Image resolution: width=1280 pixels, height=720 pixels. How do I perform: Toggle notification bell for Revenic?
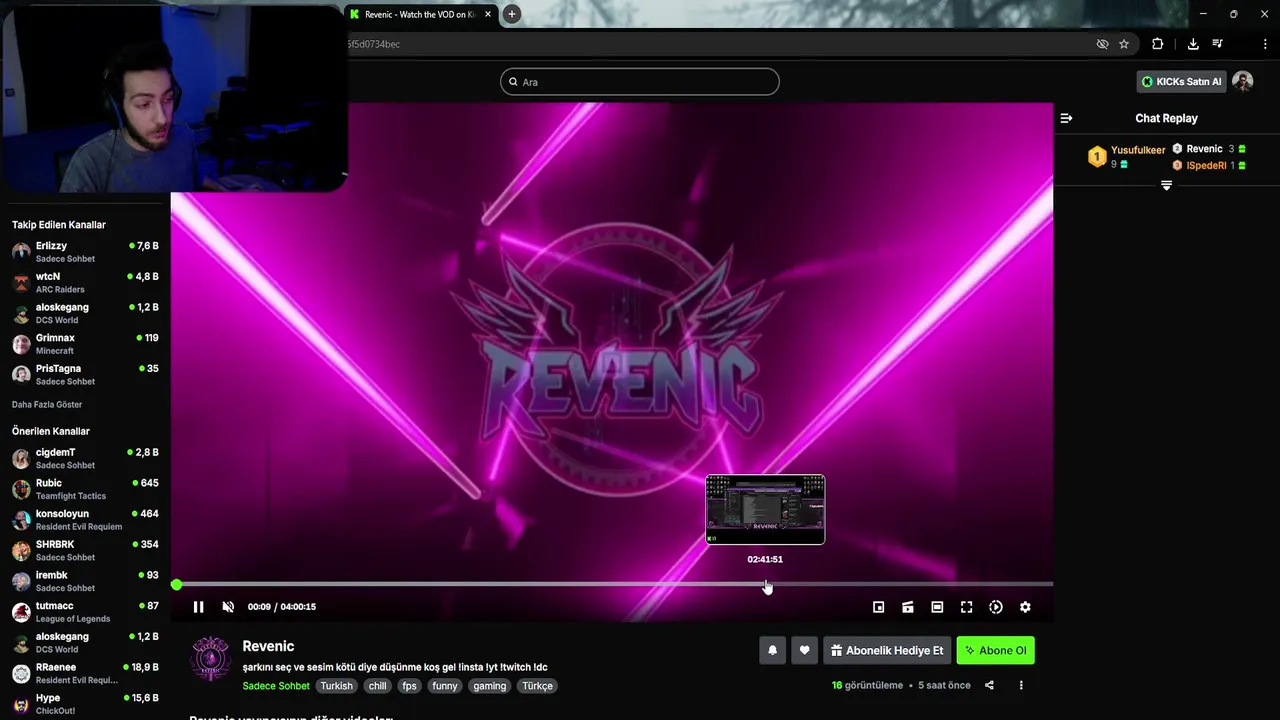[x=772, y=650]
